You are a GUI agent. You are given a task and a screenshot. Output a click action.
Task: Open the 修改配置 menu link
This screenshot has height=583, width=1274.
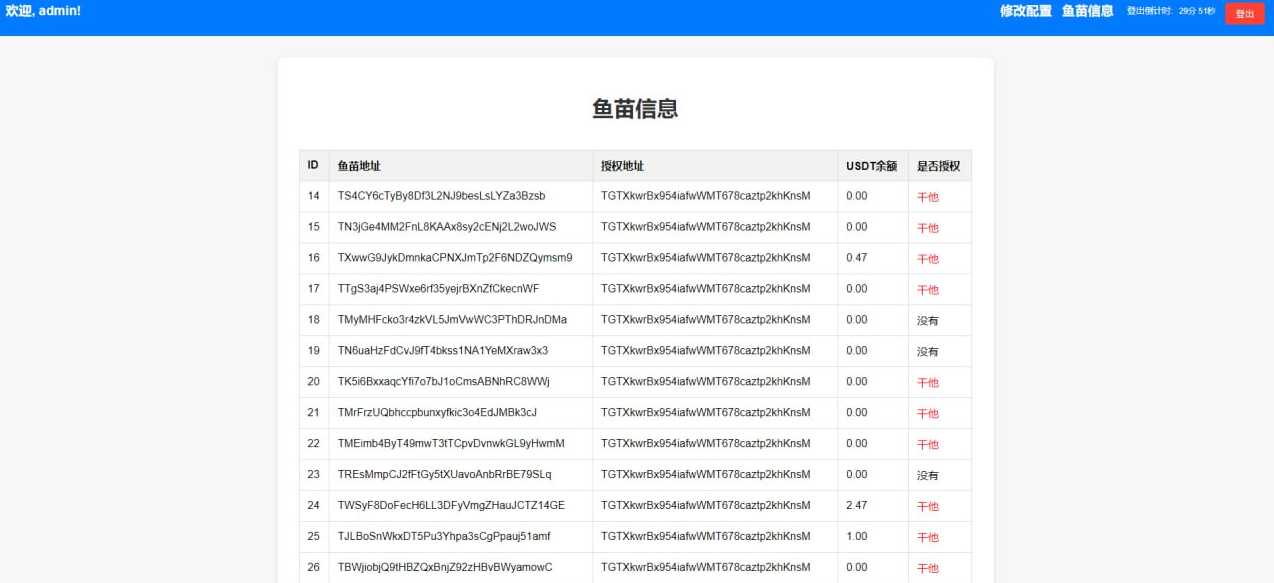1026,11
